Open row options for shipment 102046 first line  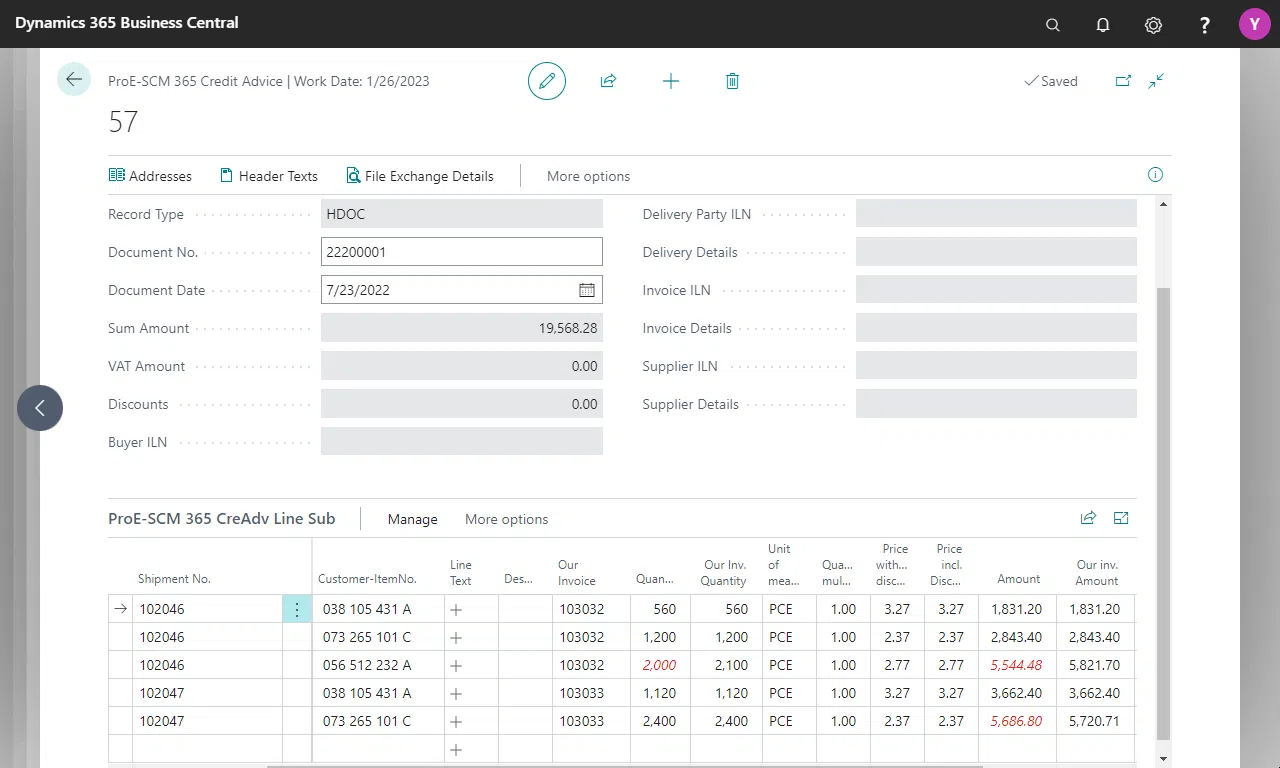point(297,609)
